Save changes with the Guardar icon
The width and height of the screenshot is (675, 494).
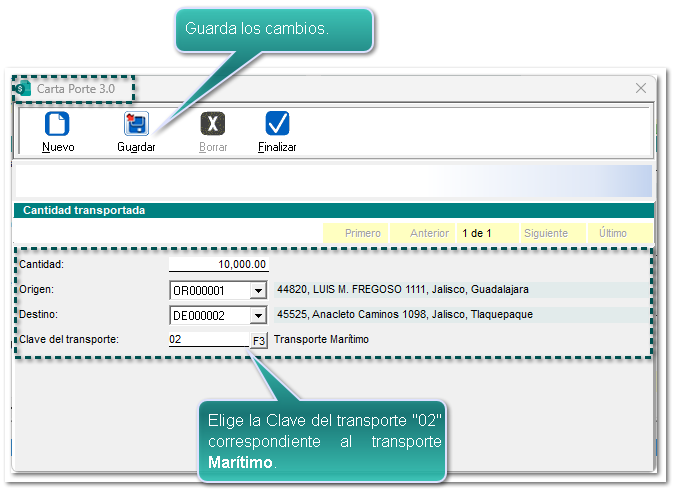point(136,124)
